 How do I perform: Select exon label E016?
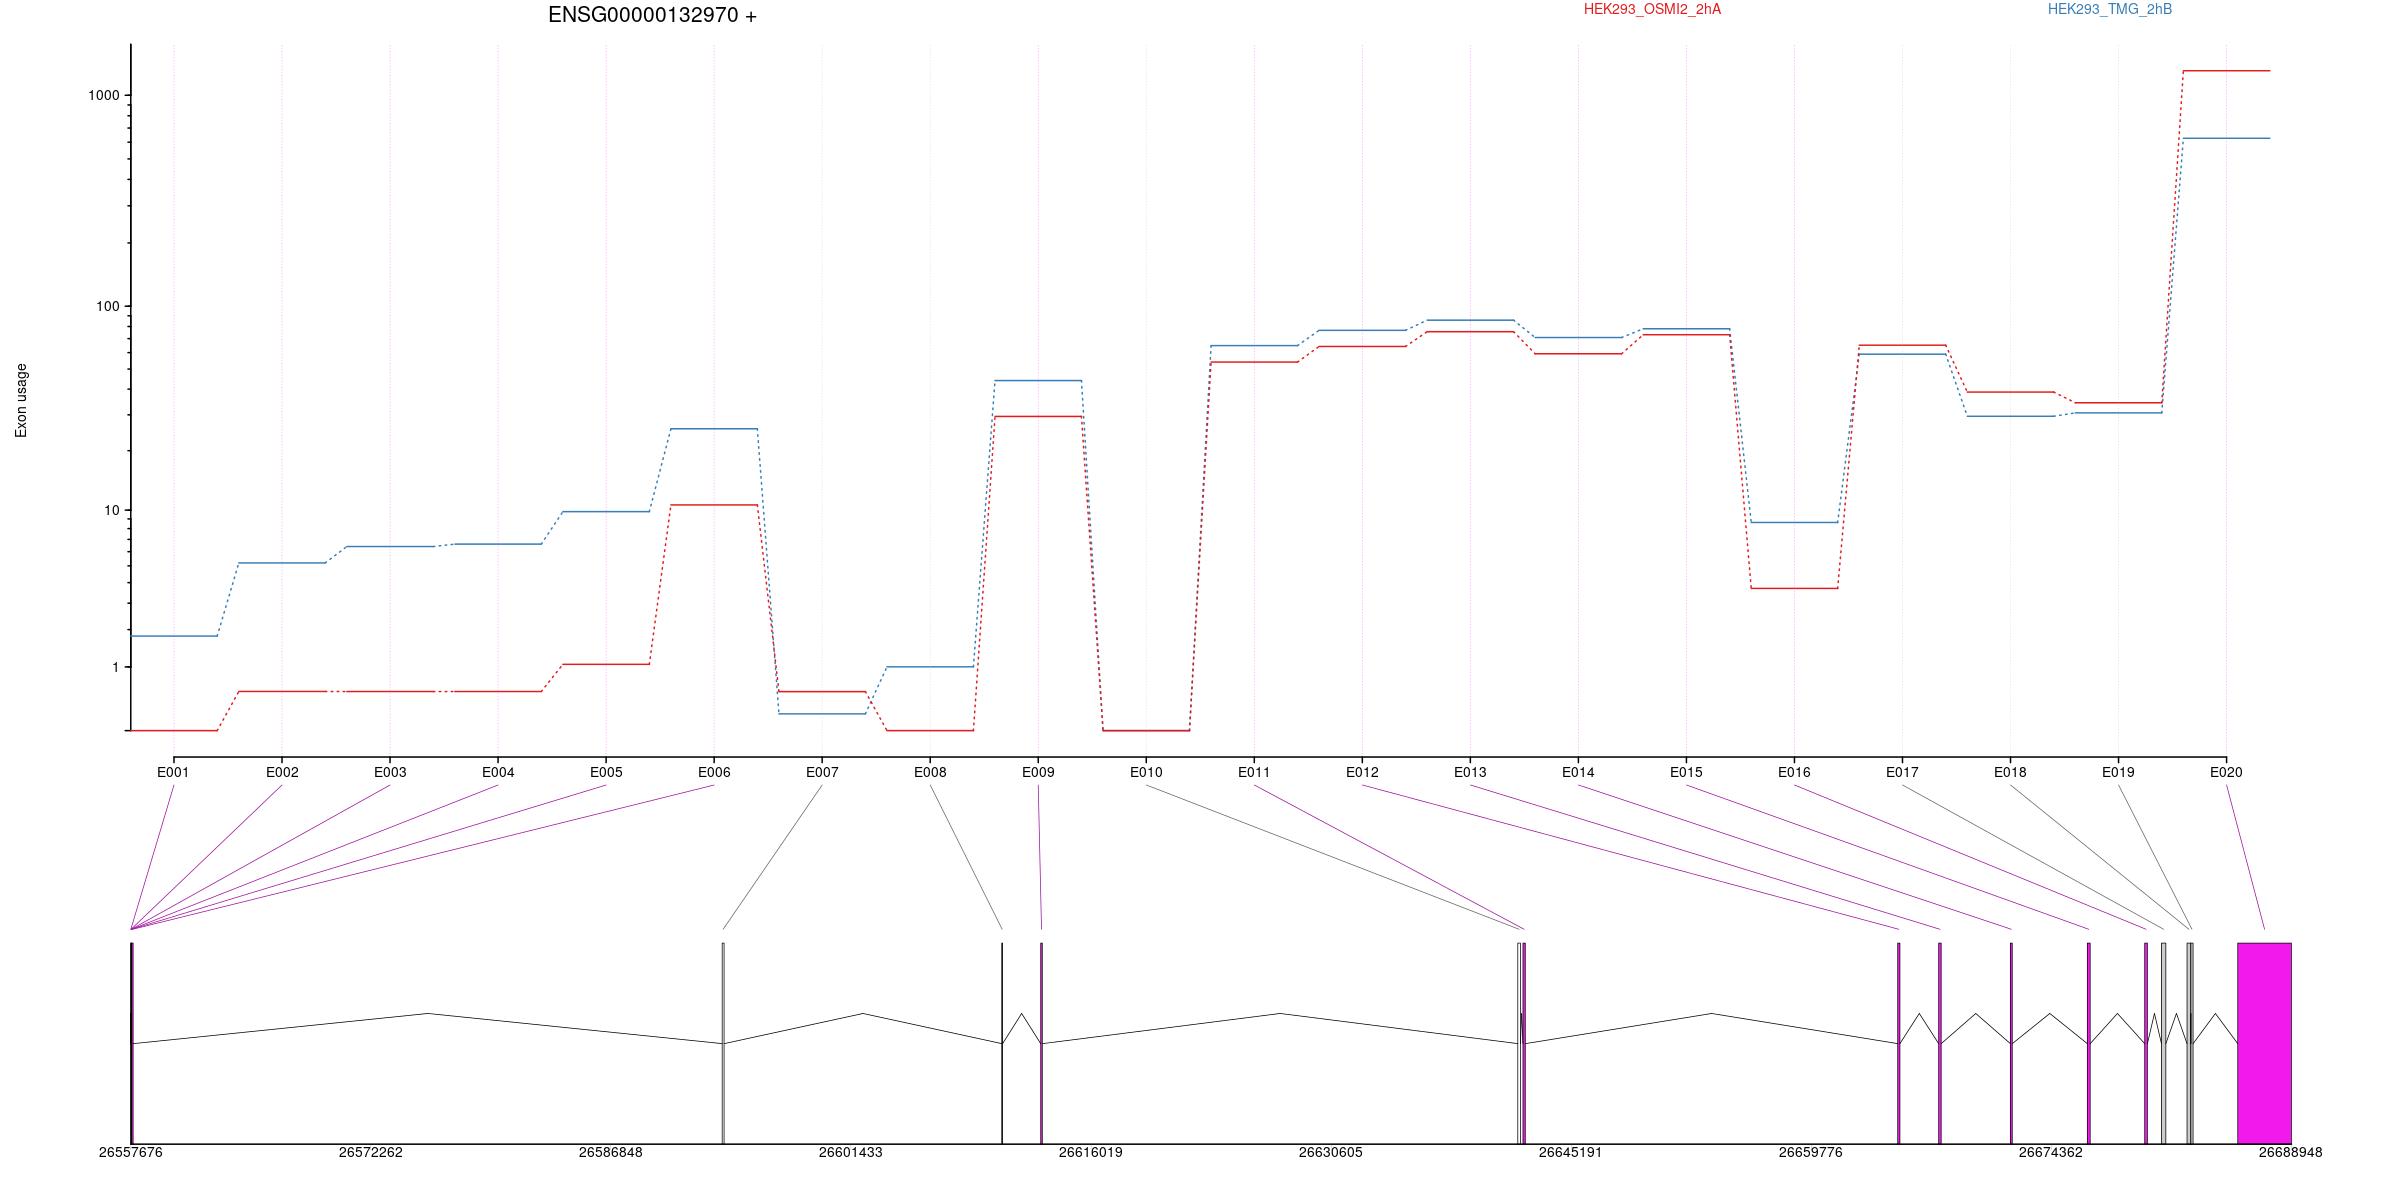coord(1794,772)
